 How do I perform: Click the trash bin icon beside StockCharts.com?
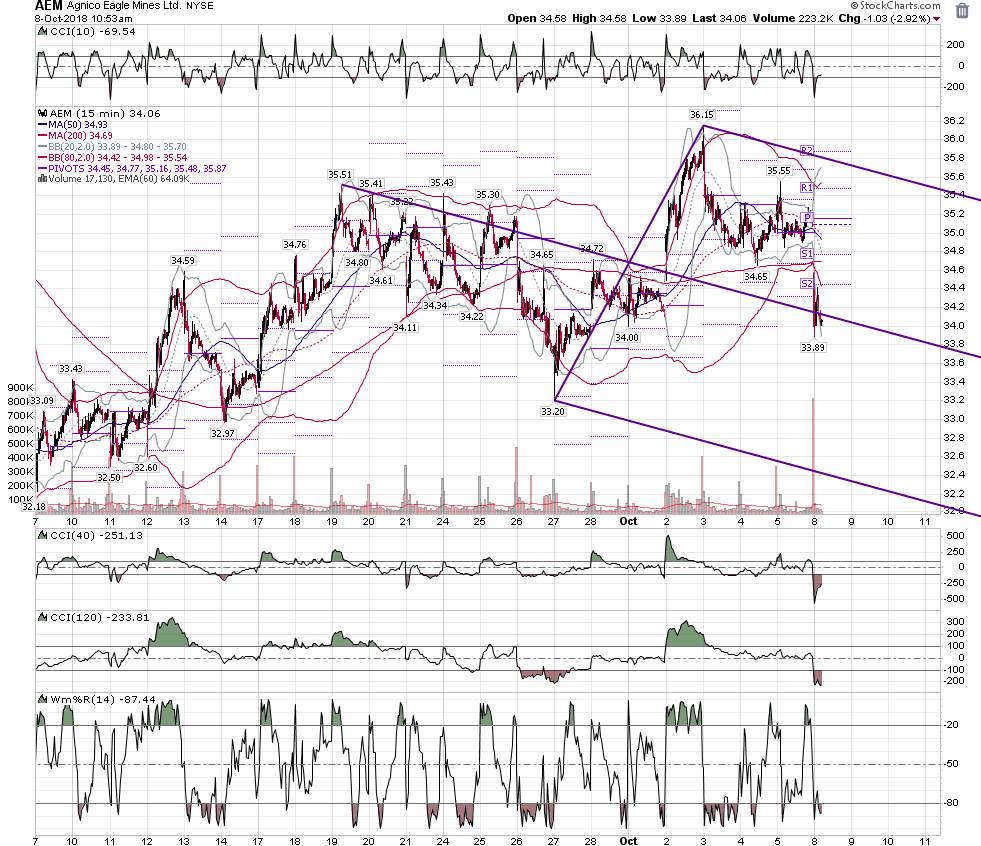tap(962, 12)
